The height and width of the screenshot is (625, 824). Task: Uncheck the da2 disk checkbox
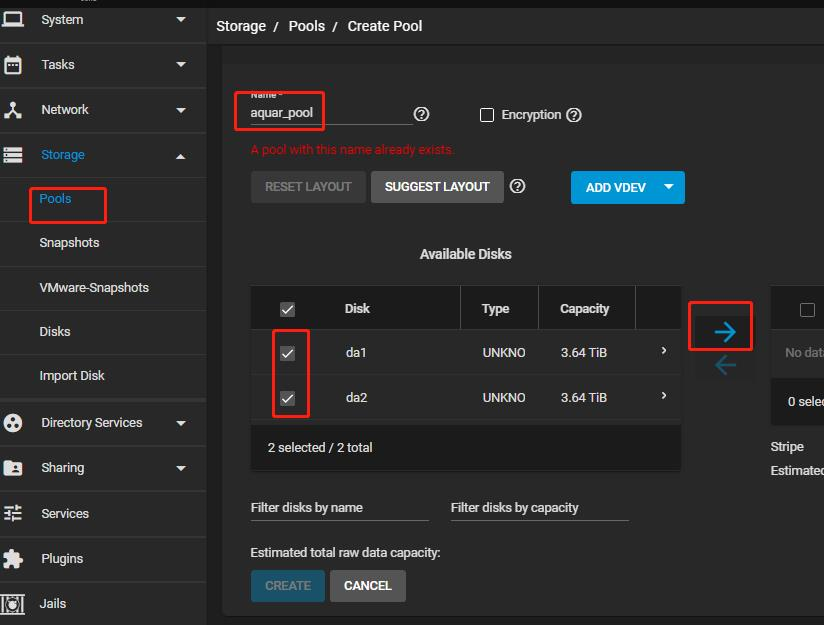coord(288,398)
